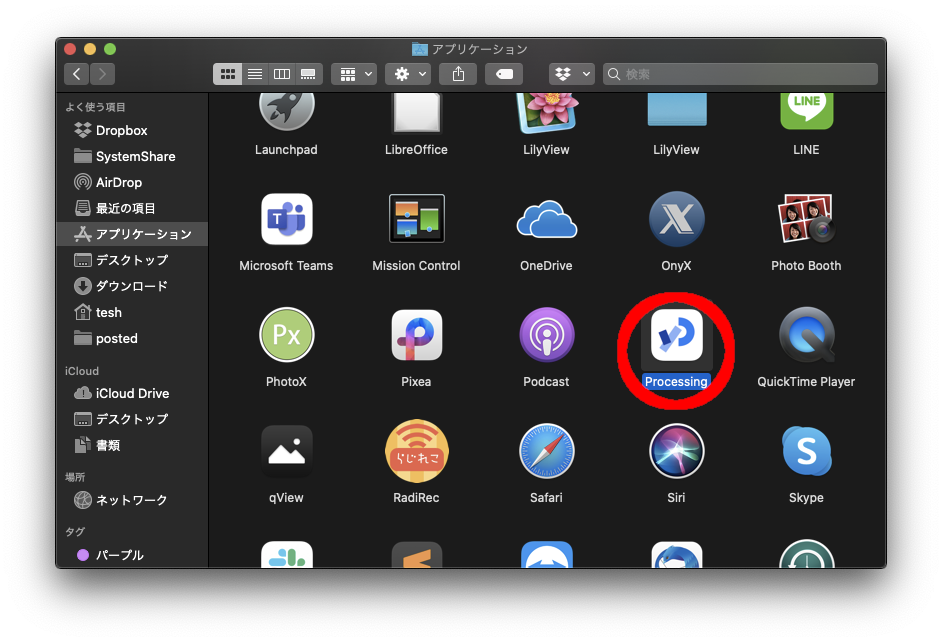Open AirDrop in the sidebar
The width and height of the screenshot is (942, 642).
tap(132, 182)
